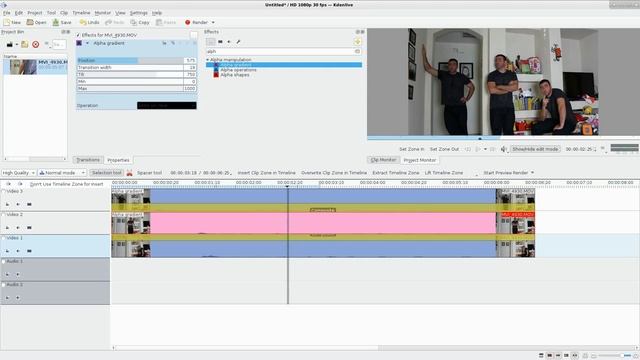This screenshot has height=360, width=640.
Task: Click Open in the main toolbar
Action: (x=36, y=22)
